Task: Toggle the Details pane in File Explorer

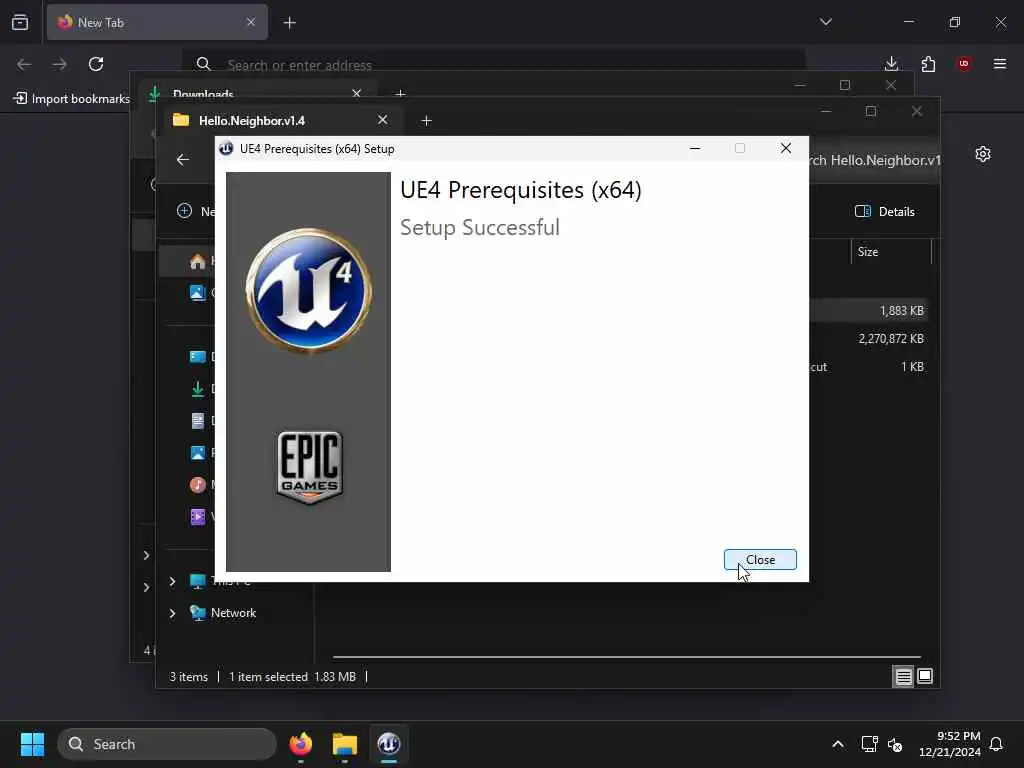Action: point(885,212)
